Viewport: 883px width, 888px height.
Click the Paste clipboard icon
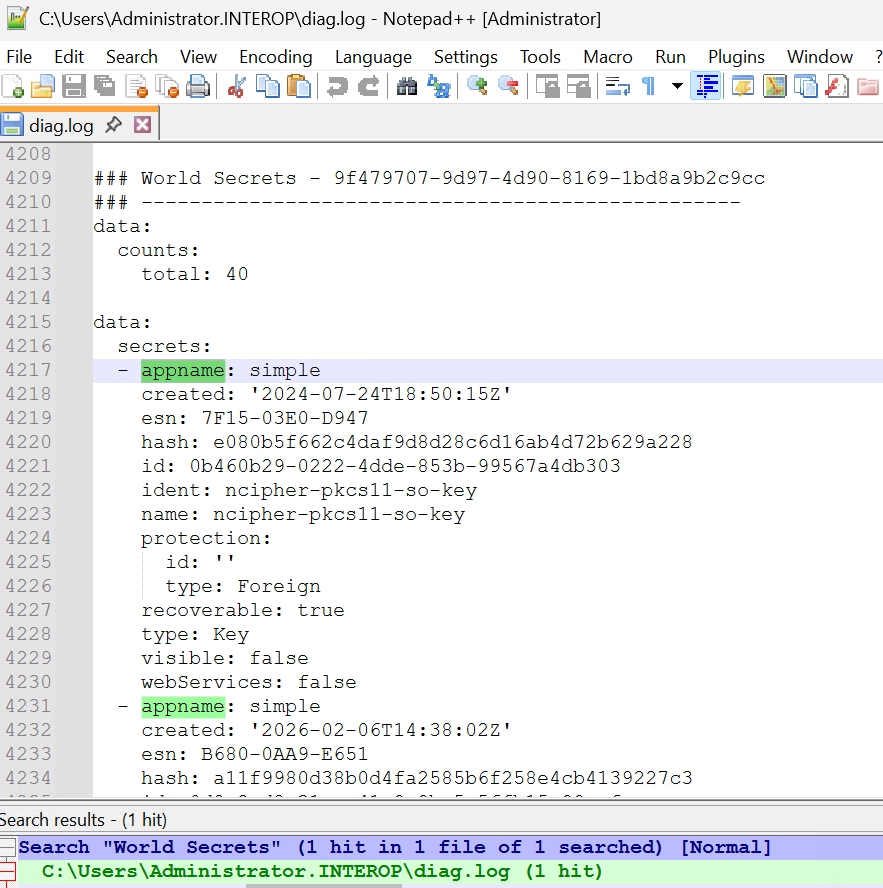pyautogui.click(x=299, y=87)
